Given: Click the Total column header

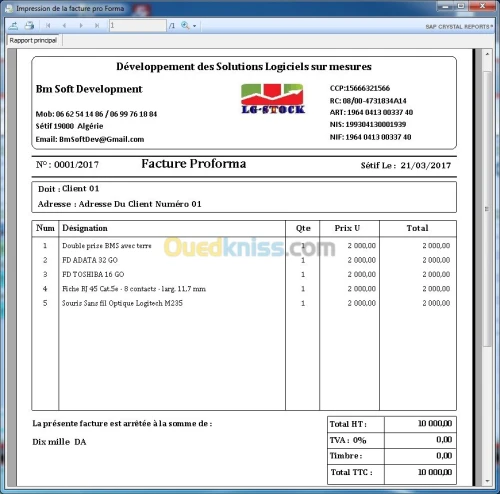Looking at the screenshot, I should tap(417, 228).
